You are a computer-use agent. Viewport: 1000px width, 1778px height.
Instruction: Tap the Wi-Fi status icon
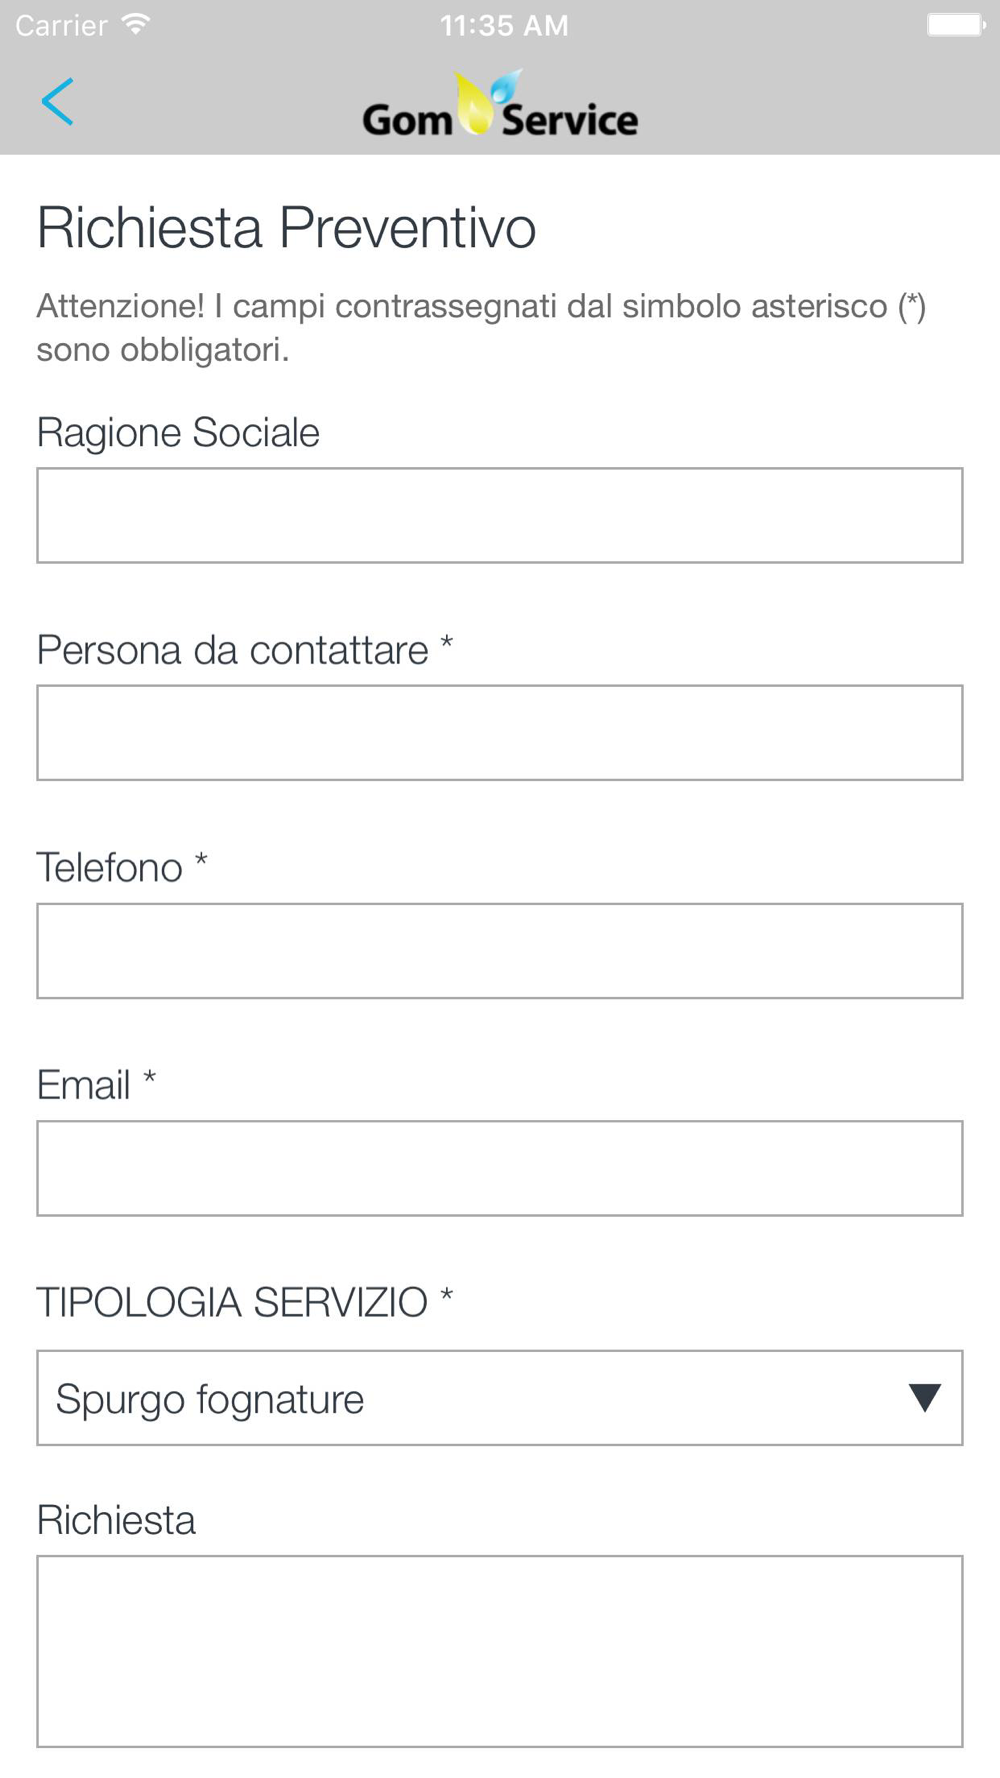tap(135, 24)
